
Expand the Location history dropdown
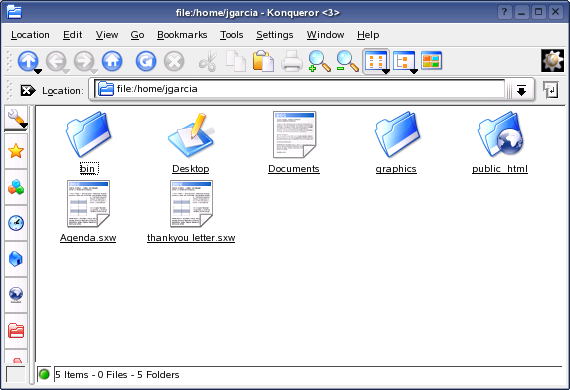pos(521,90)
